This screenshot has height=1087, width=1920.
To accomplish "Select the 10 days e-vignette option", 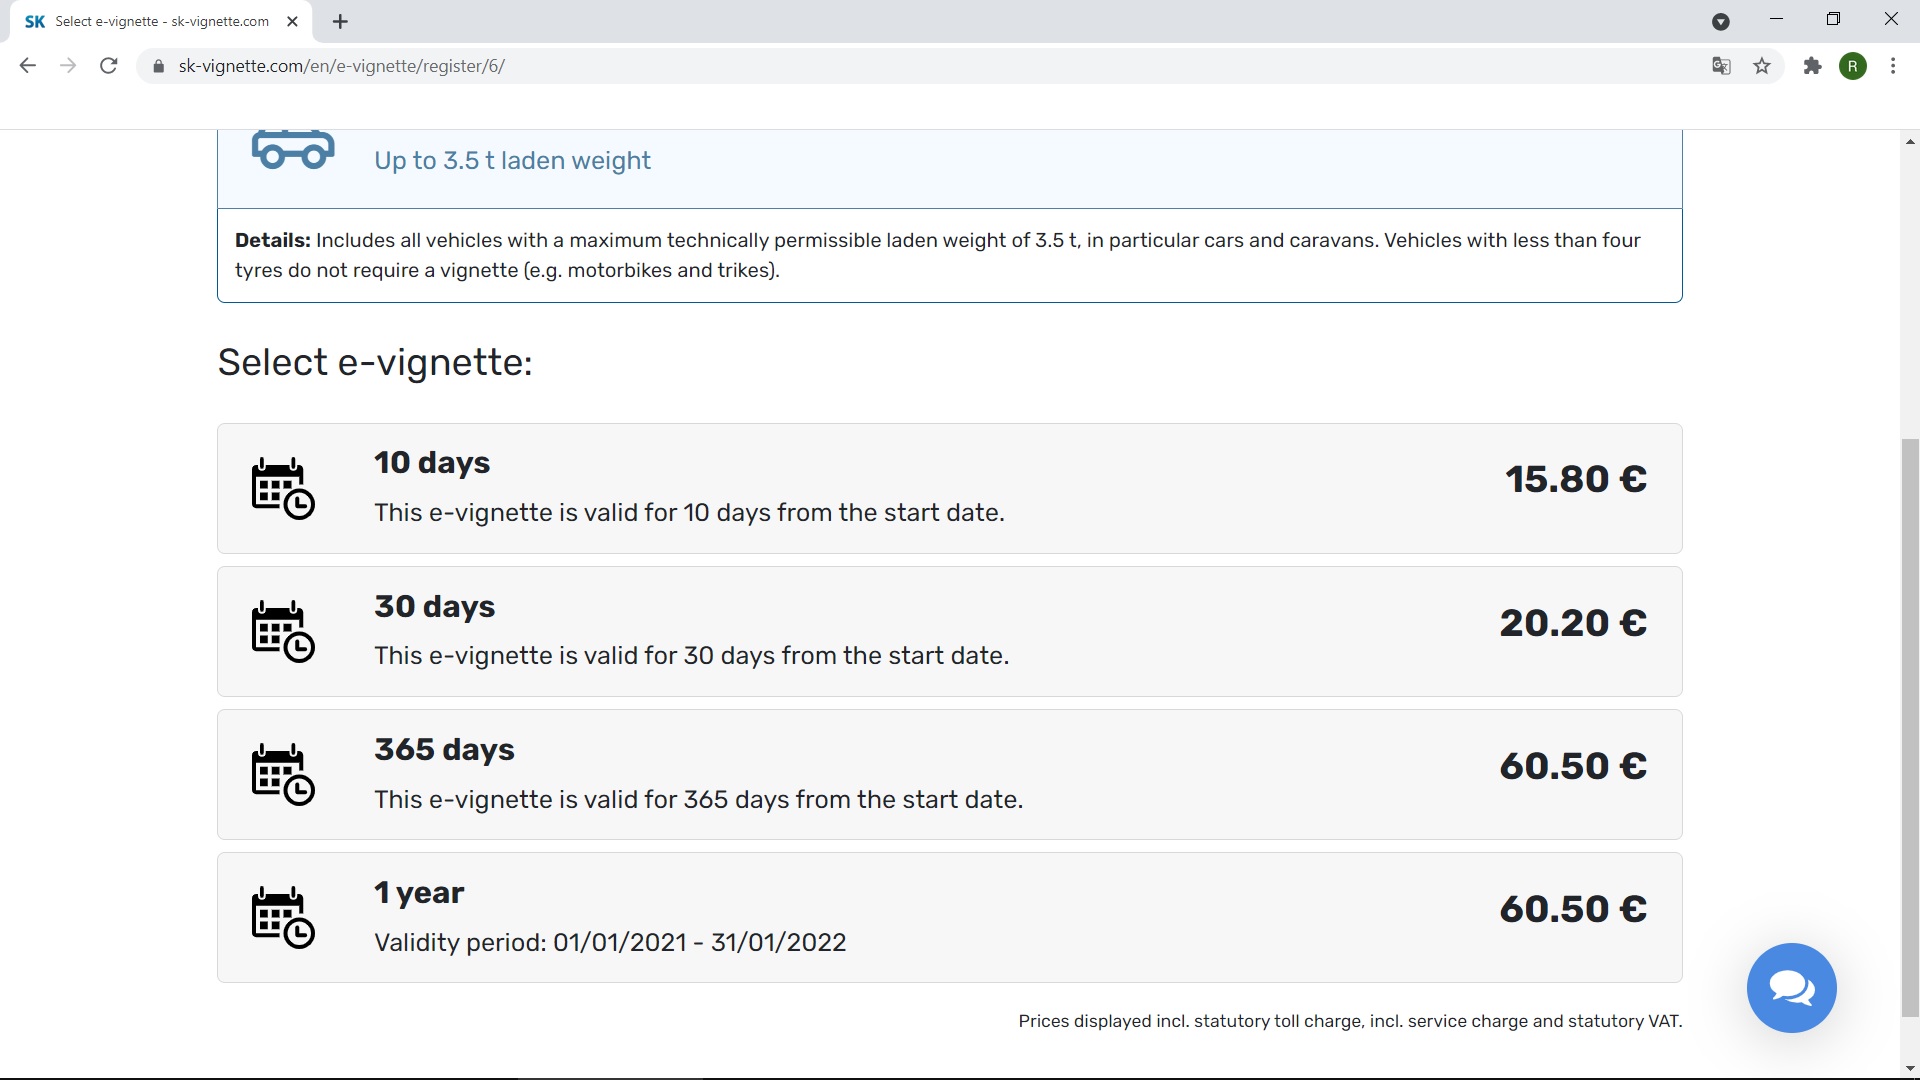I will pyautogui.click(x=949, y=488).
